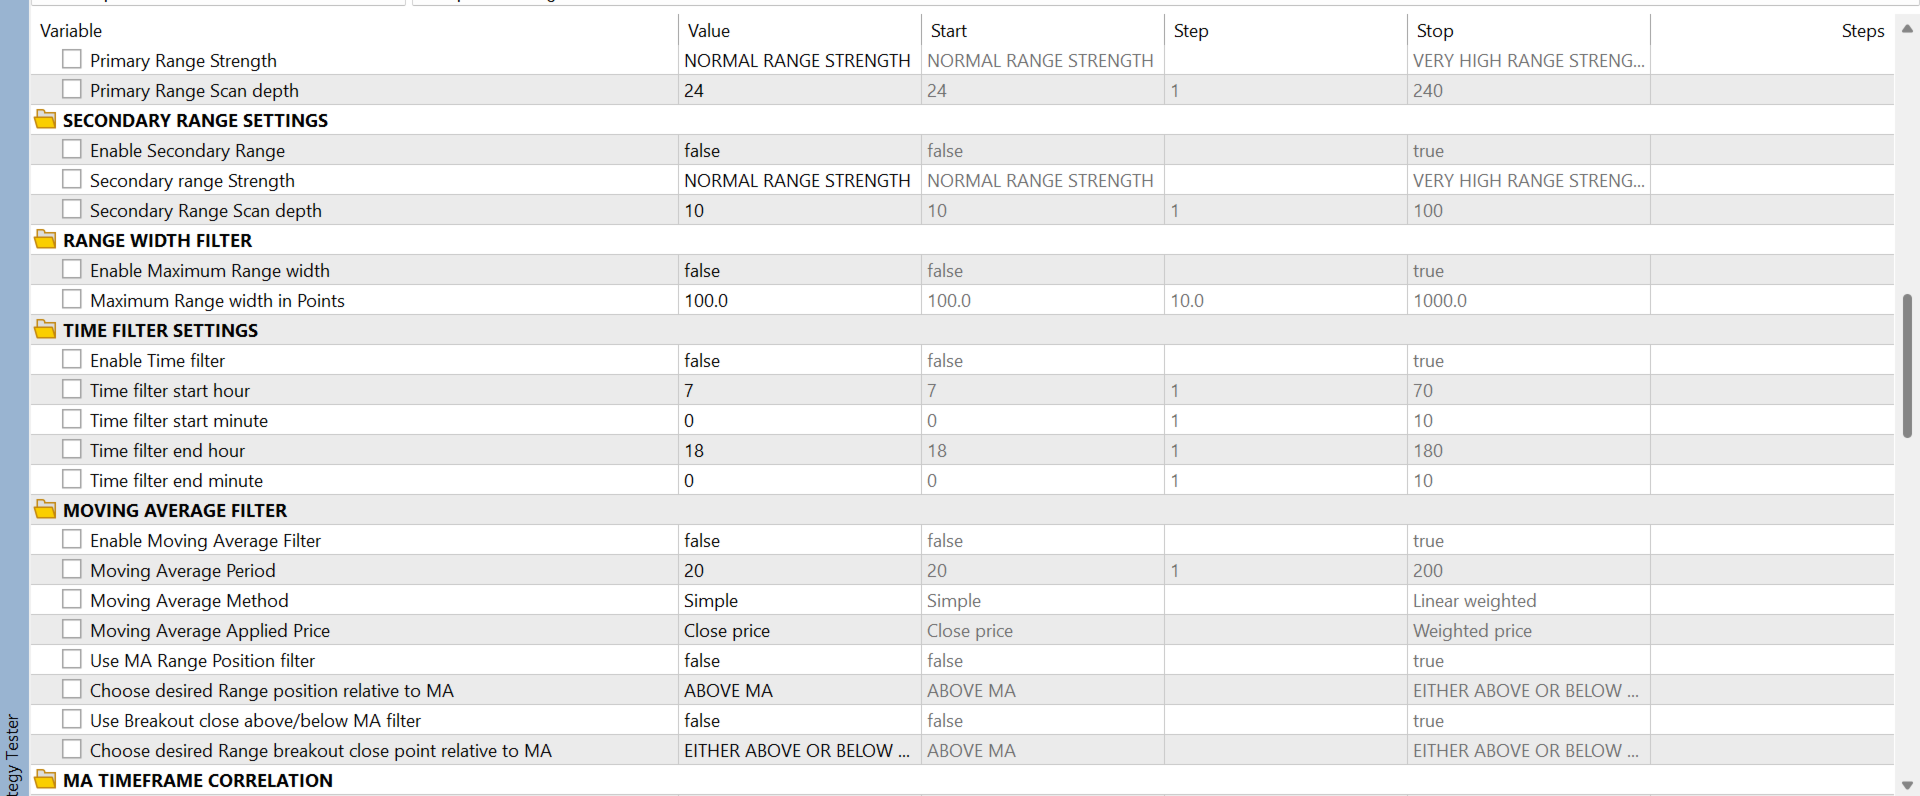The height and width of the screenshot is (796, 1920).
Task: Tick the Enable Secondary Range checkbox
Action: [72, 150]
